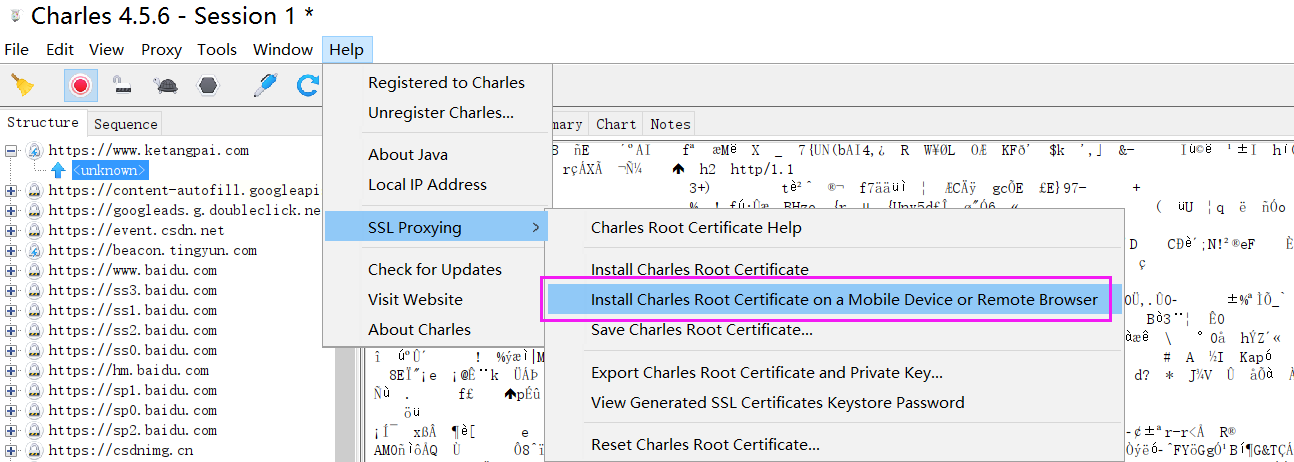Click Charles app icon in title bar
This screenshot has height=462, width=1294.
[x=14, y=17]
